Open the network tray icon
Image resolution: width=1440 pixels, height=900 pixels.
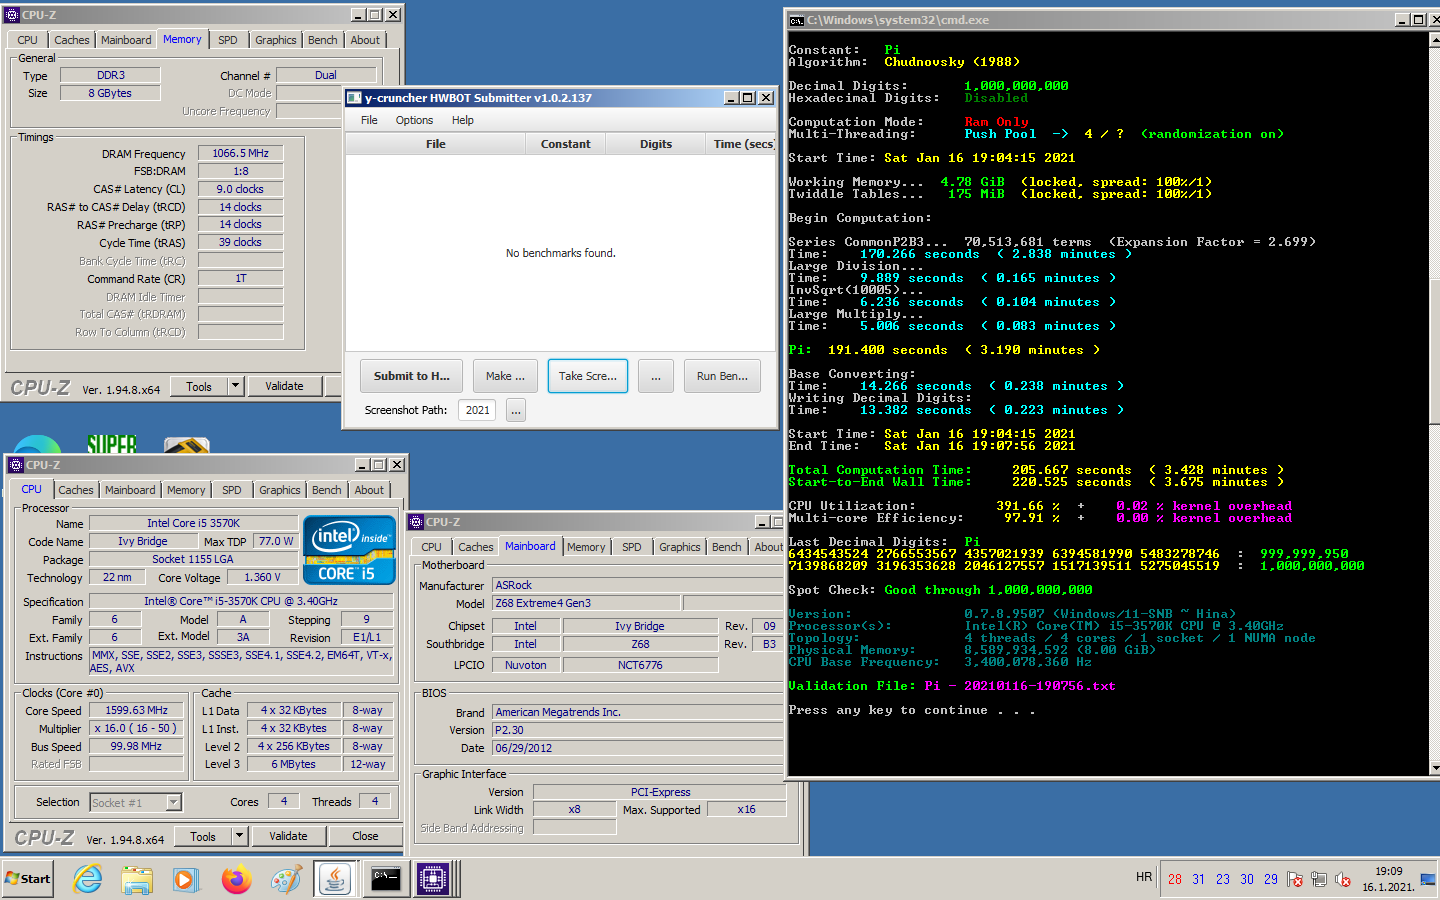coord(1319,879)
